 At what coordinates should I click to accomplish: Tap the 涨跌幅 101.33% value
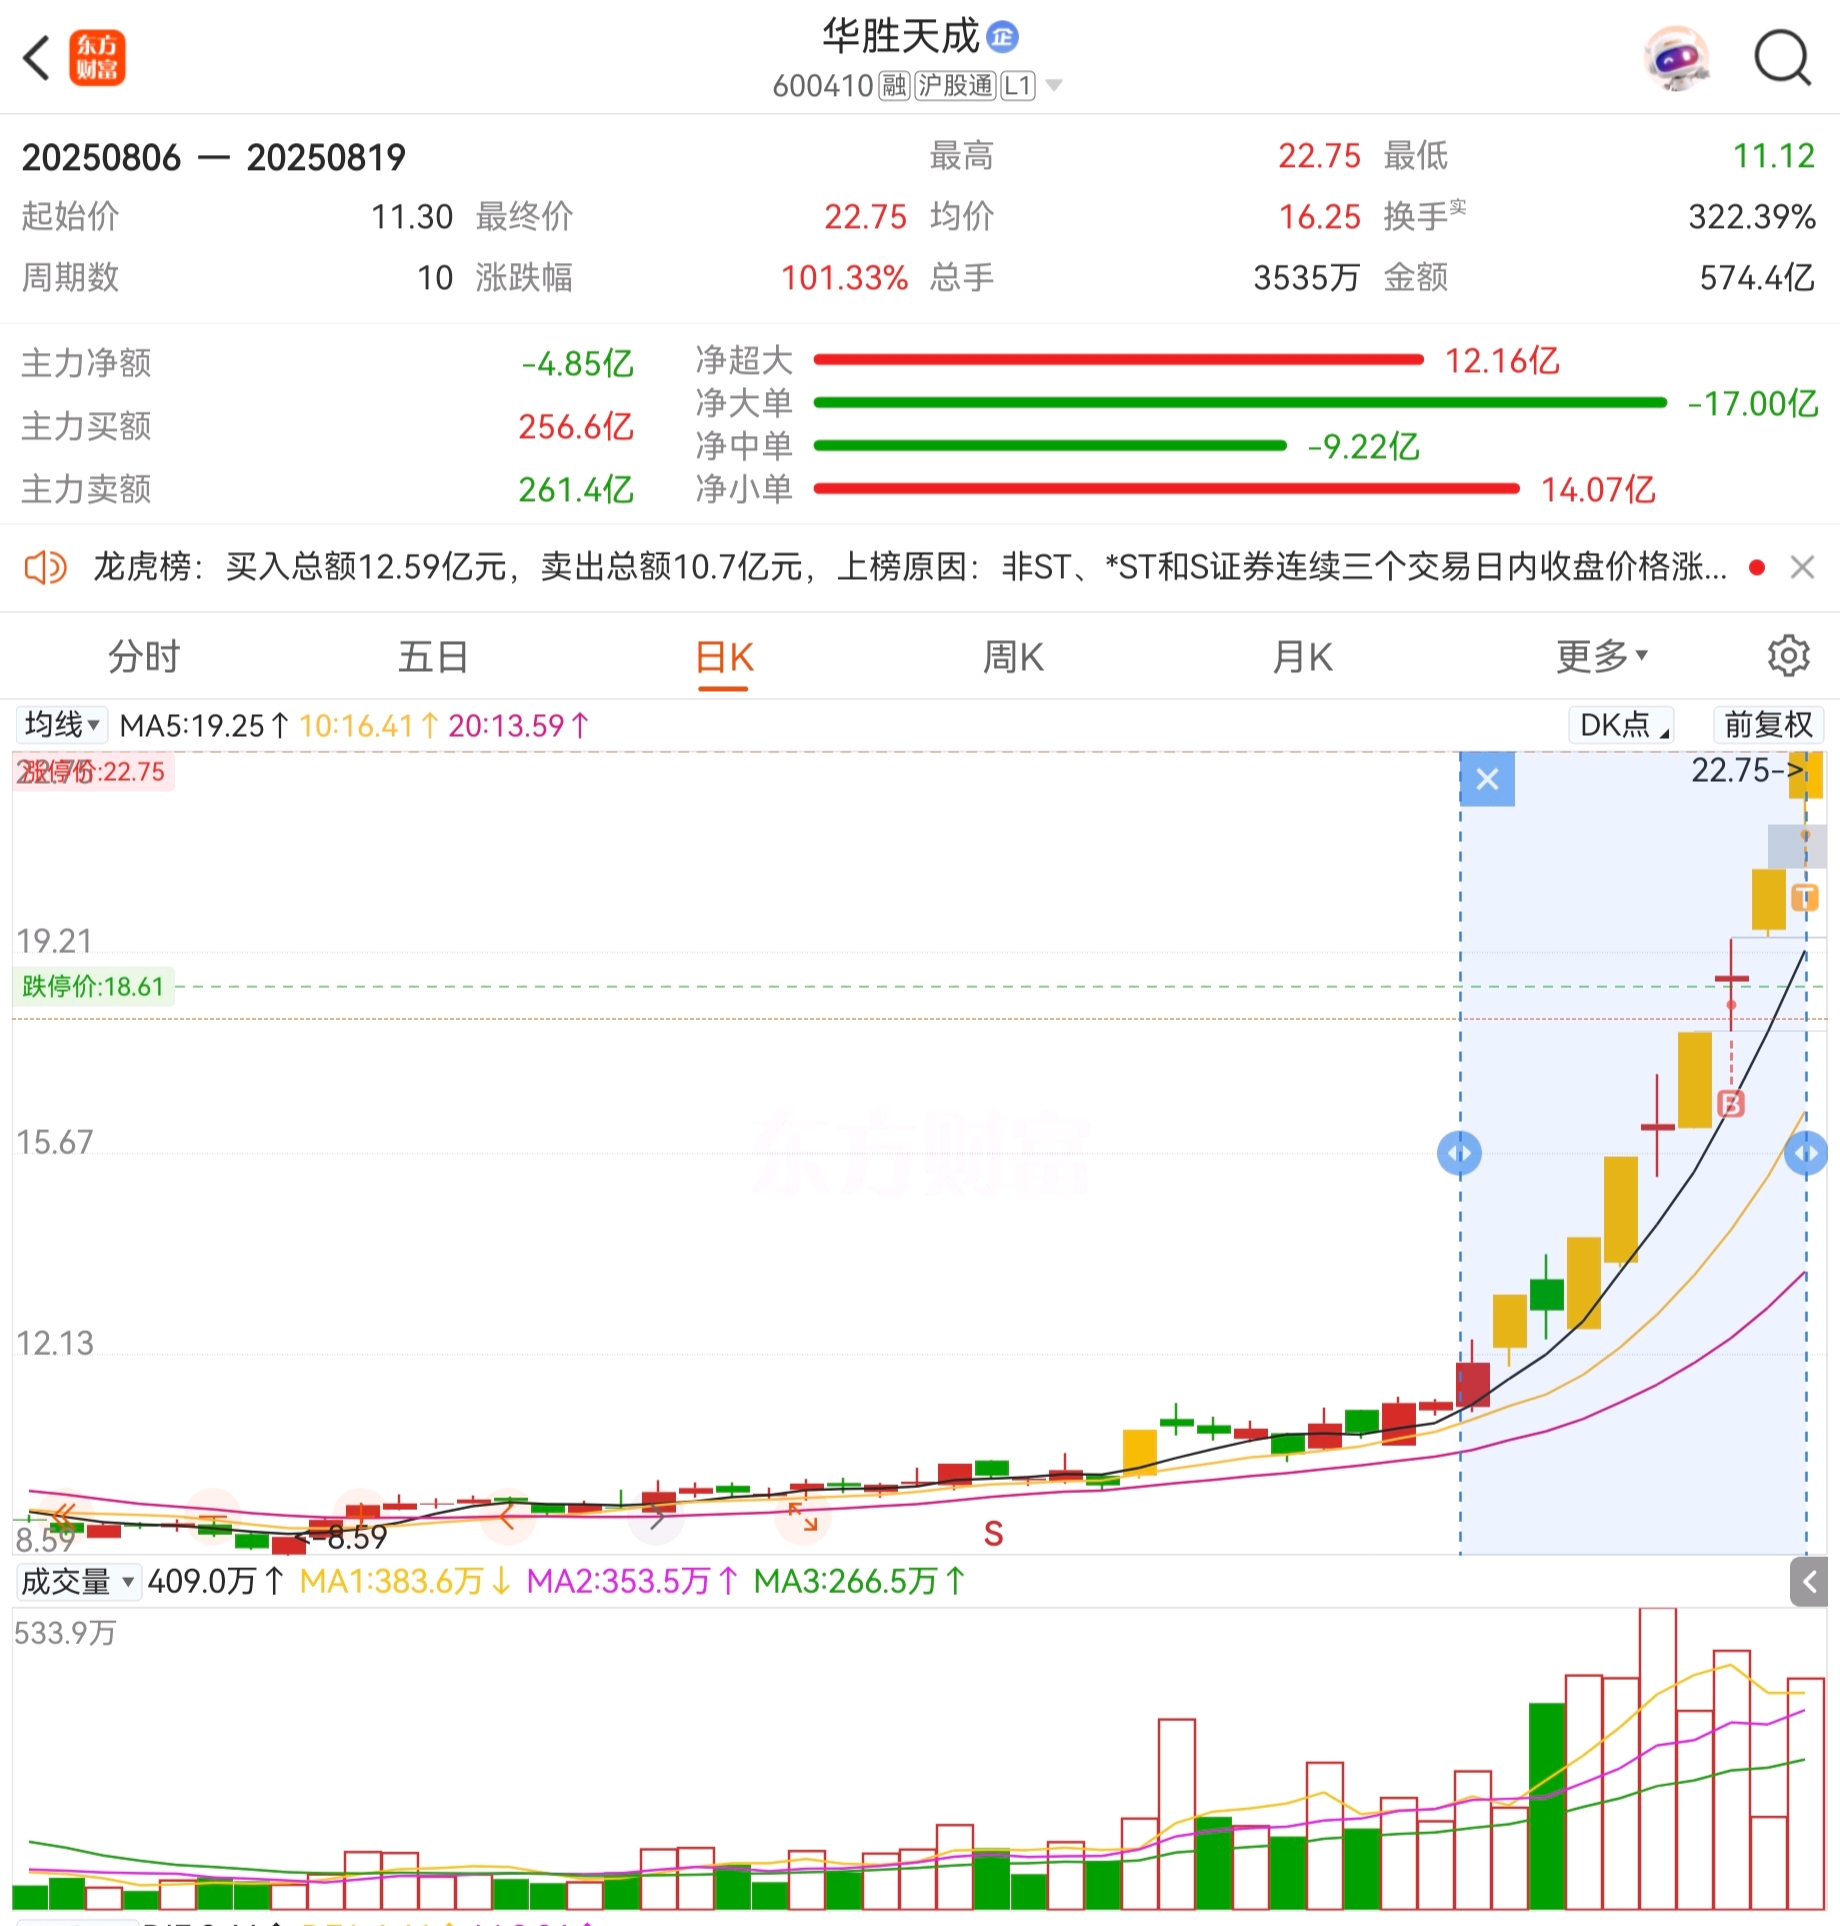point(844,277)
